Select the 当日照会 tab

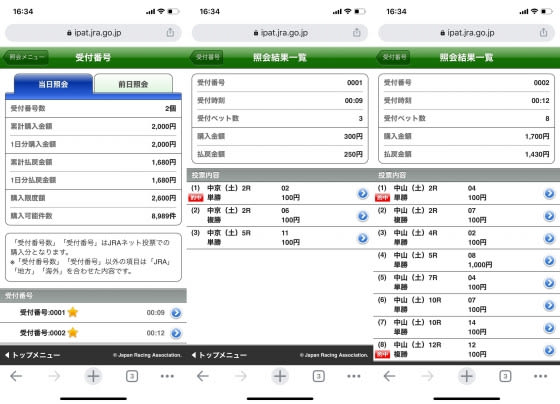tap(53, 84)
